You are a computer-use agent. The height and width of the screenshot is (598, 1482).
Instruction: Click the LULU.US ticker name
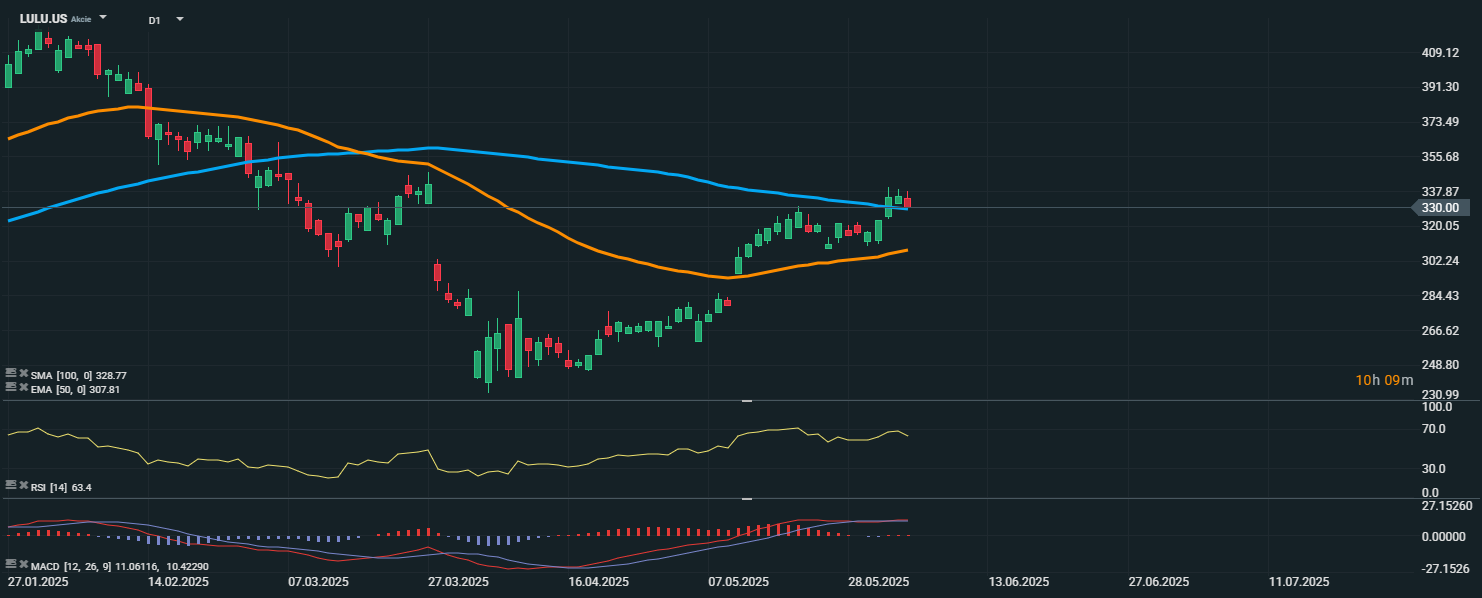[43, 19]
